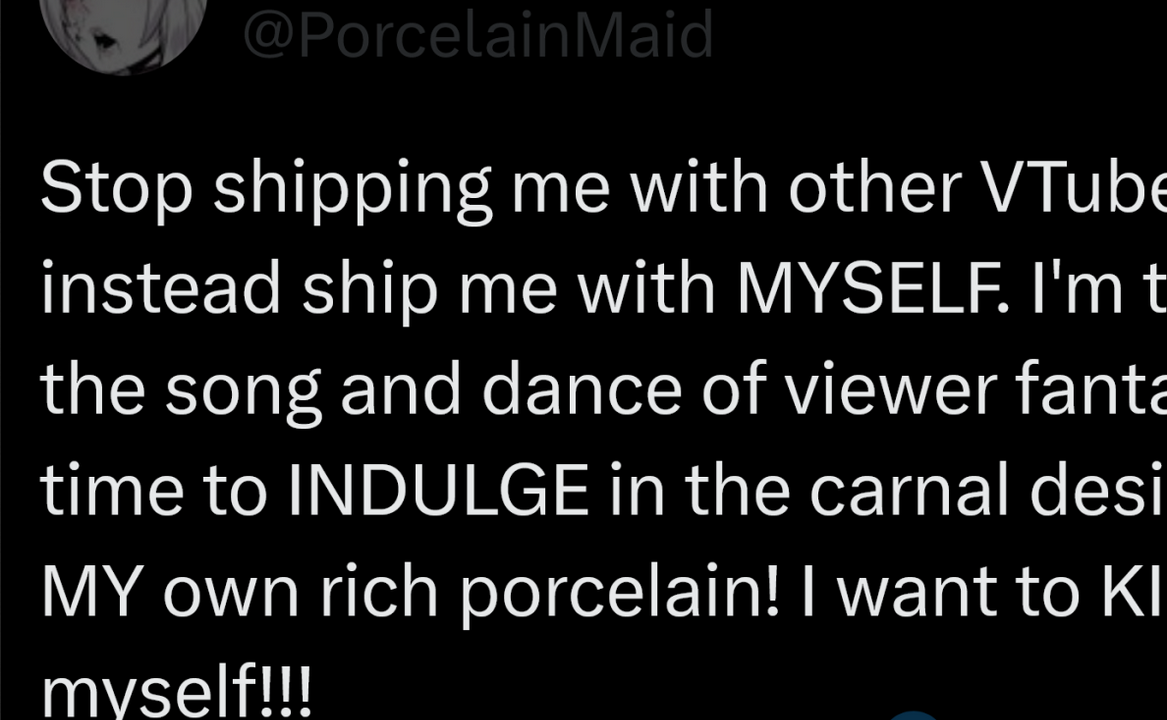
Task: Click the word "instead" in second line
Action: point(161,290)
